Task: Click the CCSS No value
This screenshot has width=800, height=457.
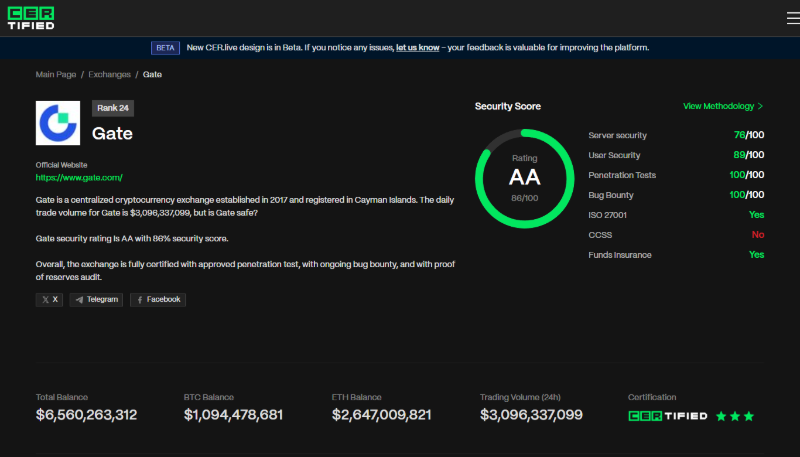Action: (x=758, y=235)
